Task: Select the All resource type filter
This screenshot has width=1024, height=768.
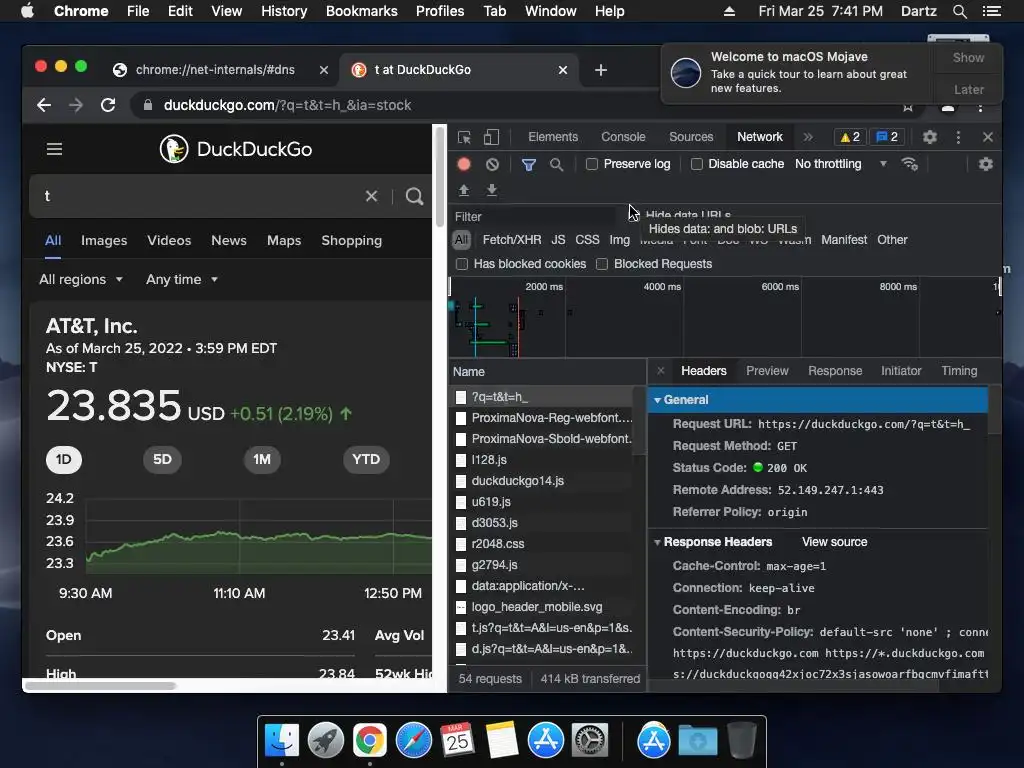Action: pyautogui.click(x=461, y=240)
